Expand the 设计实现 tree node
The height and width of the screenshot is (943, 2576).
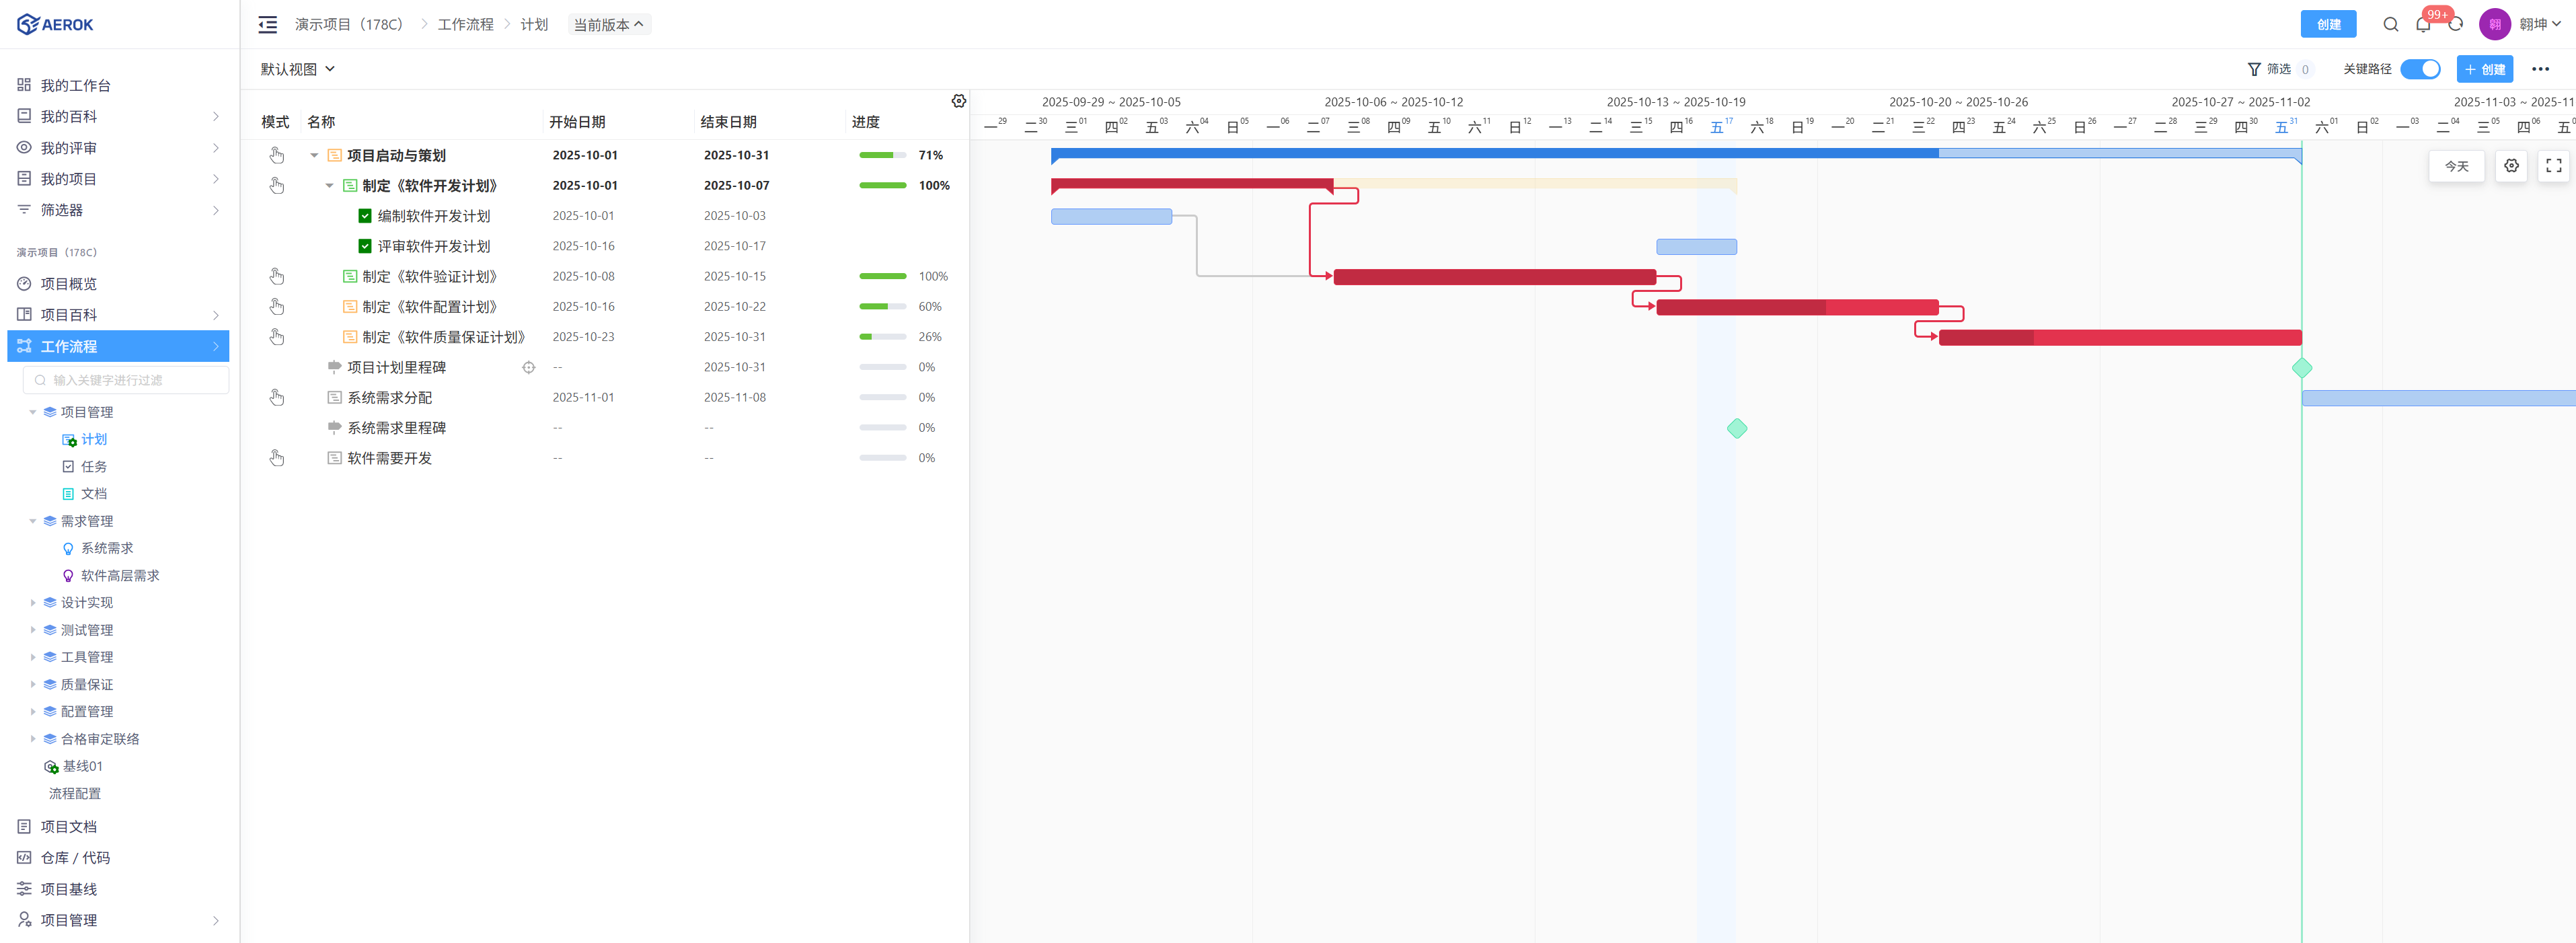(x=33, y=602)
